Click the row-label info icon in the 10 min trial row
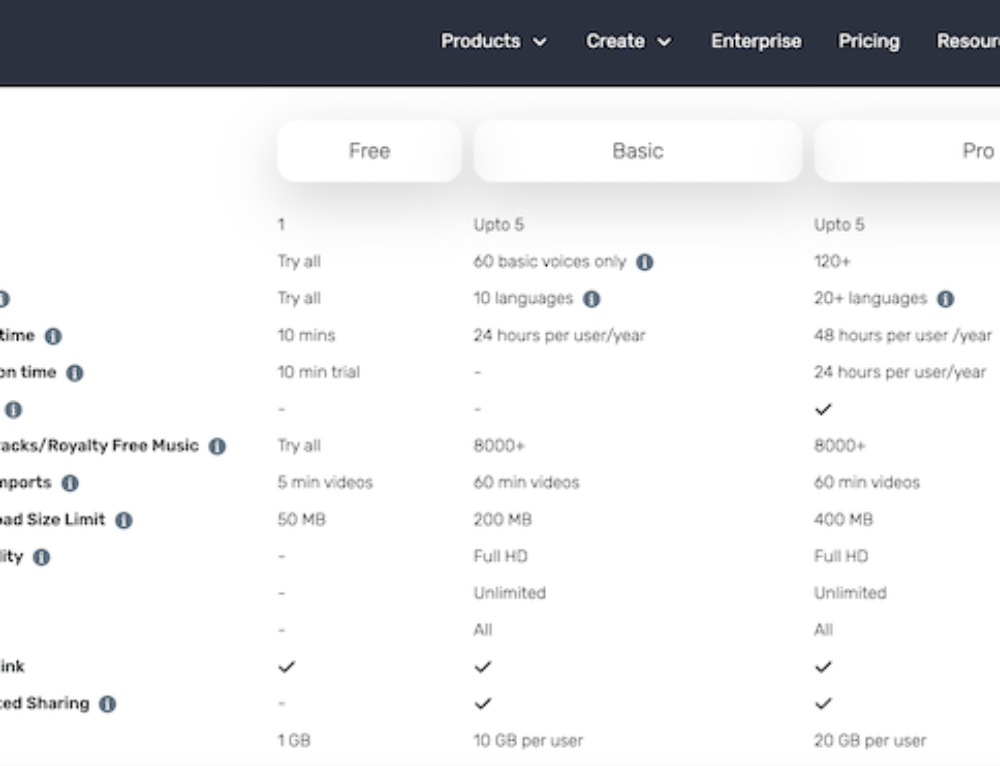The image size is (1000, 766). click(75, 373)
